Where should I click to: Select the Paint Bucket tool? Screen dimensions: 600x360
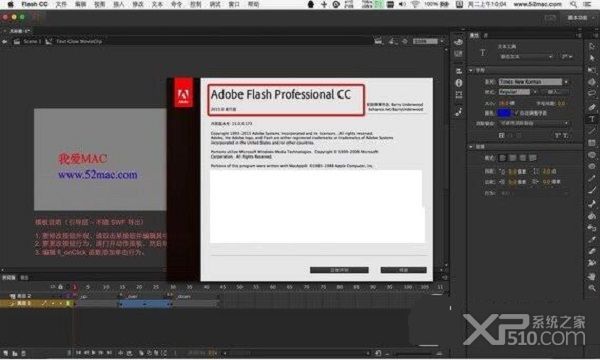(592, 216)
